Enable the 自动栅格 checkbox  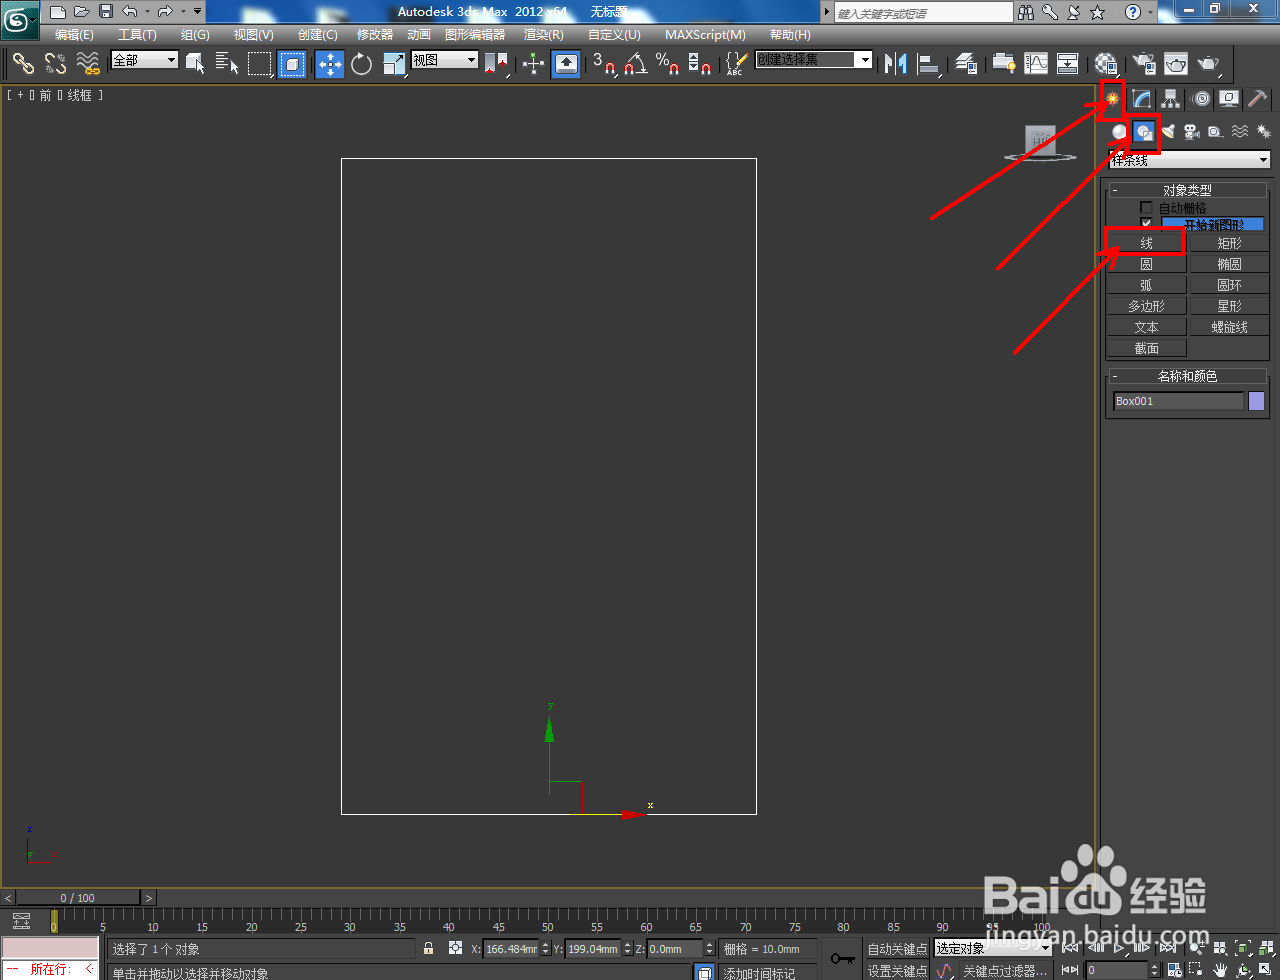tap(1146, 208)
